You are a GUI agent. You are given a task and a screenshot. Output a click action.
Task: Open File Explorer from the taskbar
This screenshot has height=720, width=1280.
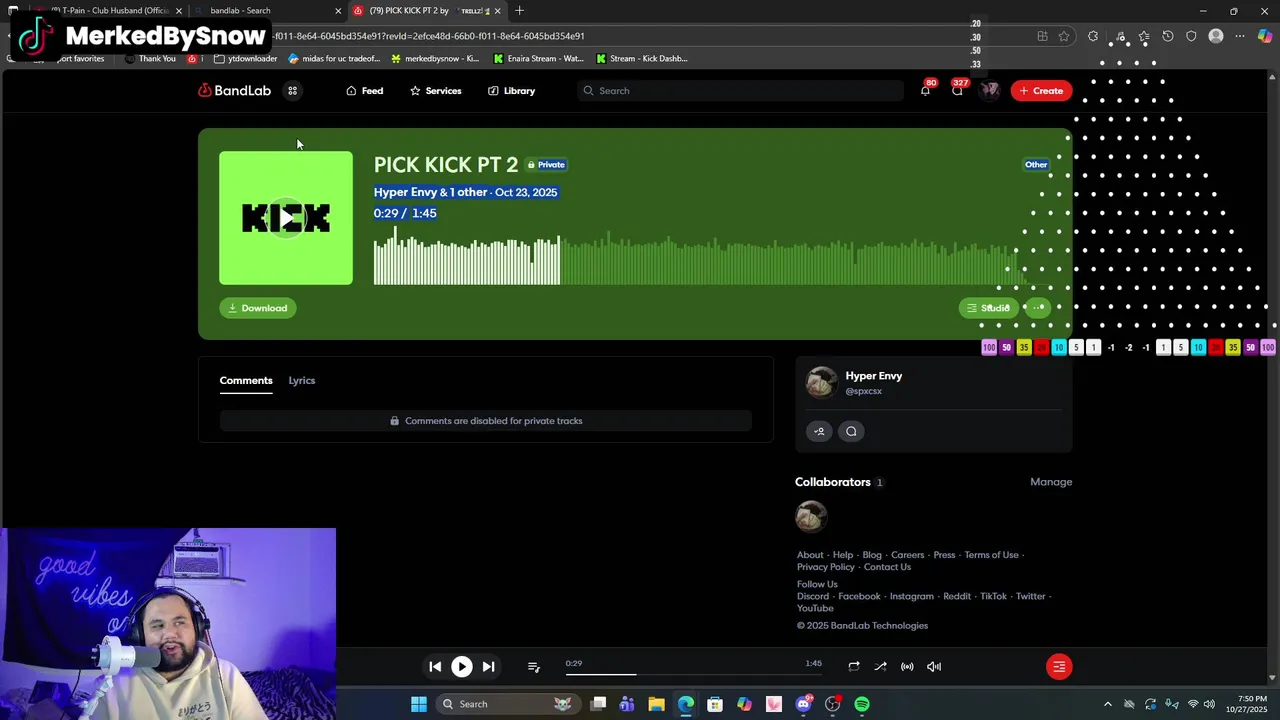click(x=656, y=704)
